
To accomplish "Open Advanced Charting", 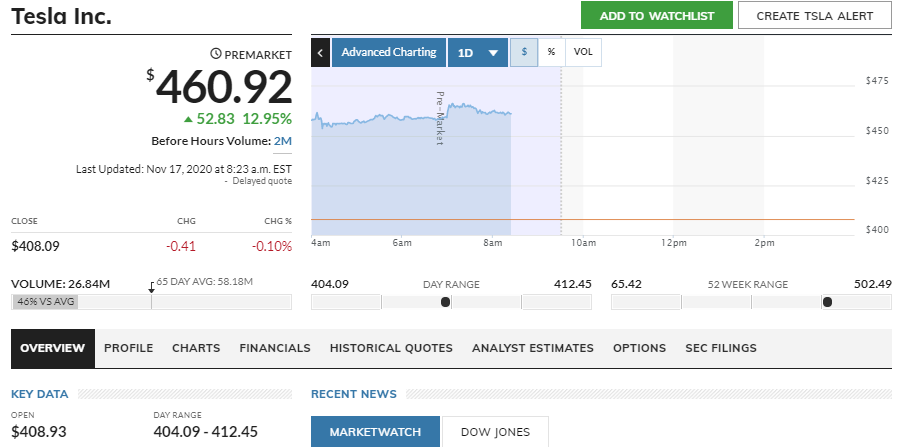I will (x=388, y=52).
